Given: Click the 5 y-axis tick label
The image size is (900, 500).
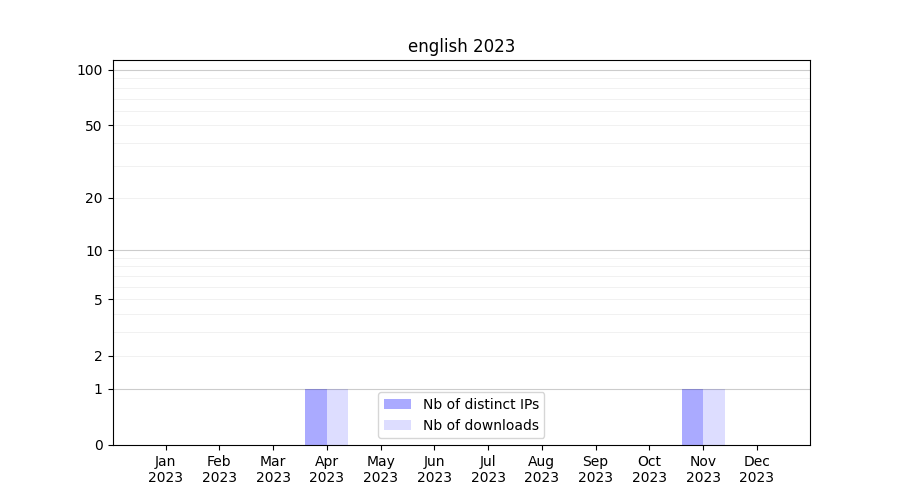Looking at the screenshot, I should pyautogui.click(x=98, y=300).
